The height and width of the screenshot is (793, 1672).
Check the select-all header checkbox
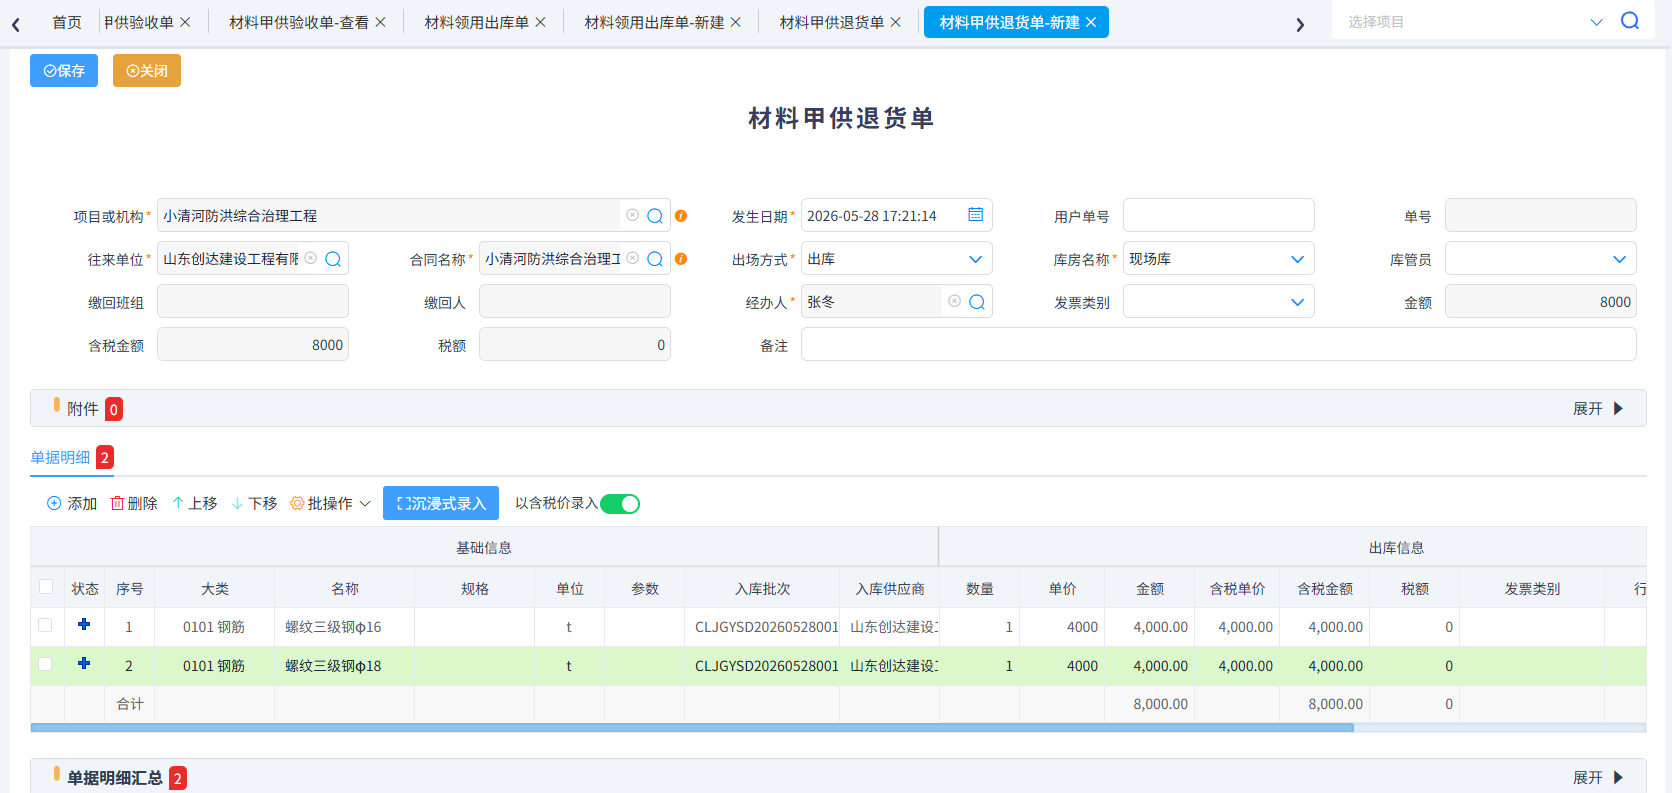tap(46, 587)
